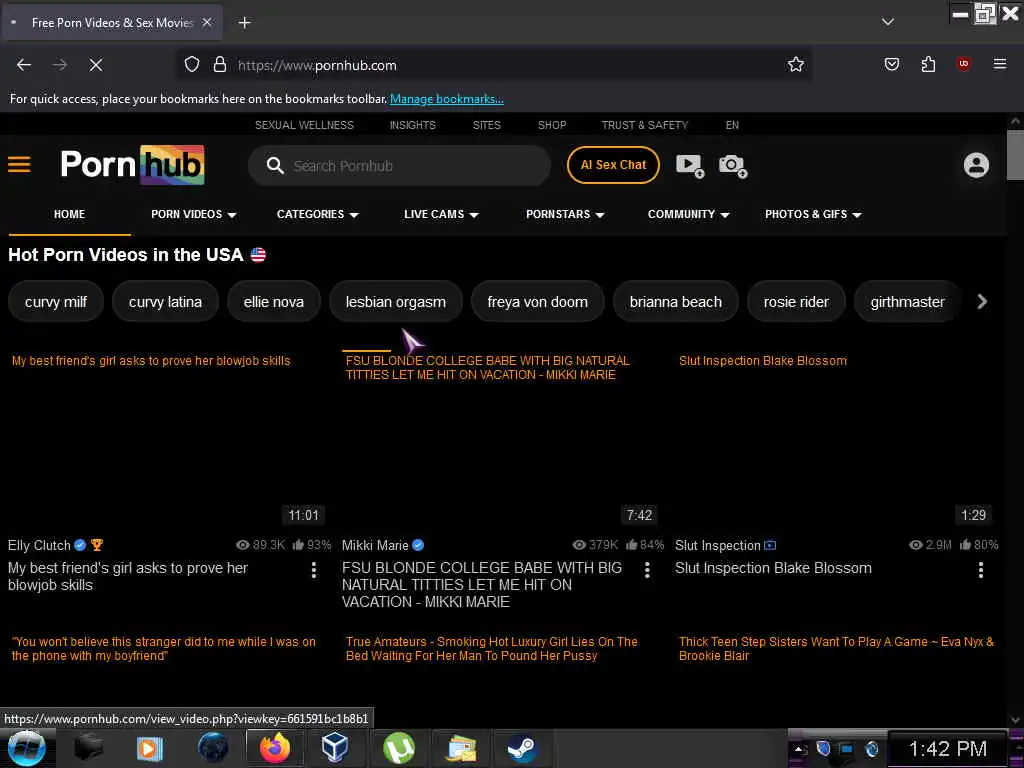The height and width of the screenshot is (768, 1024).
Task: Click the Firefox taskbar icon
Action: click(274, 748)
